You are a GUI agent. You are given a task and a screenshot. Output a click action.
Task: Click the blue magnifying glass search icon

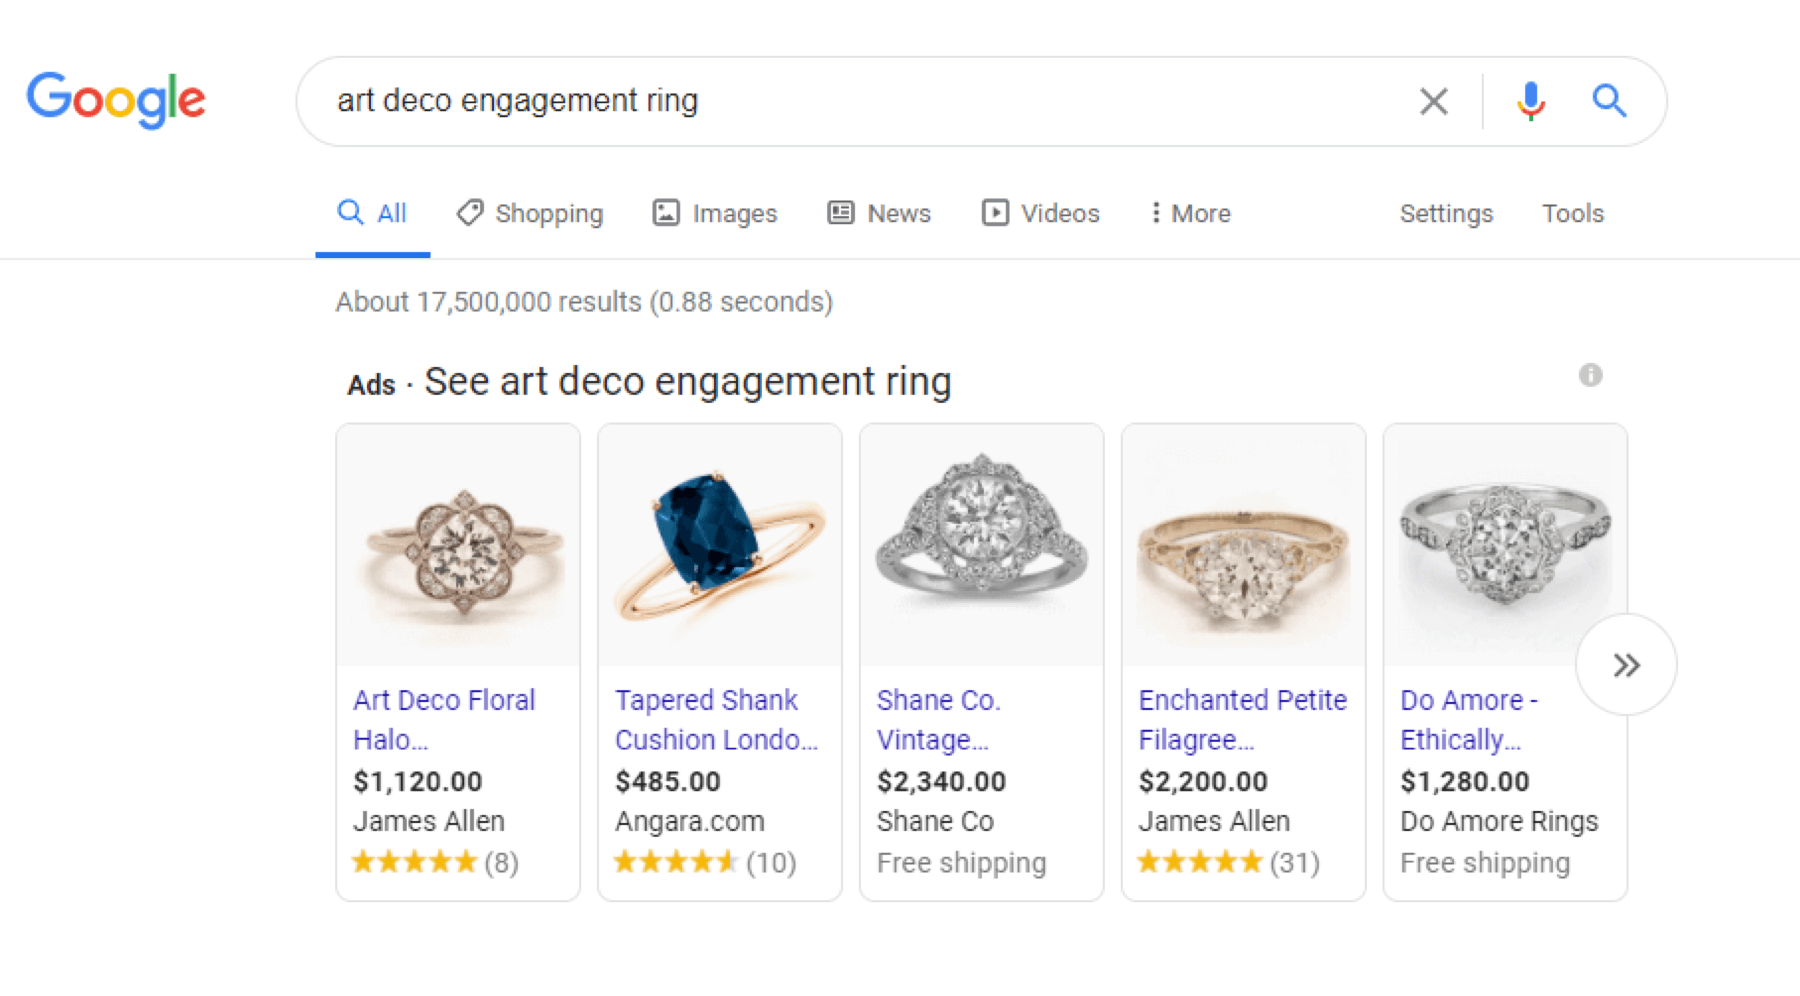pos(1608,101)
